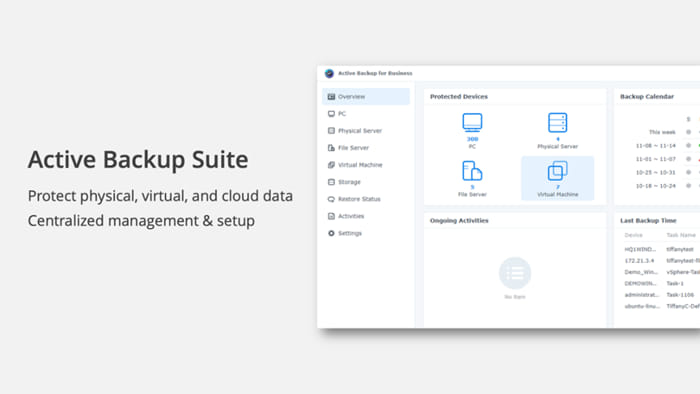Screen dimensions: 700x394
Task: Click the File Server device icon
Action: click(x=472, y=171)
